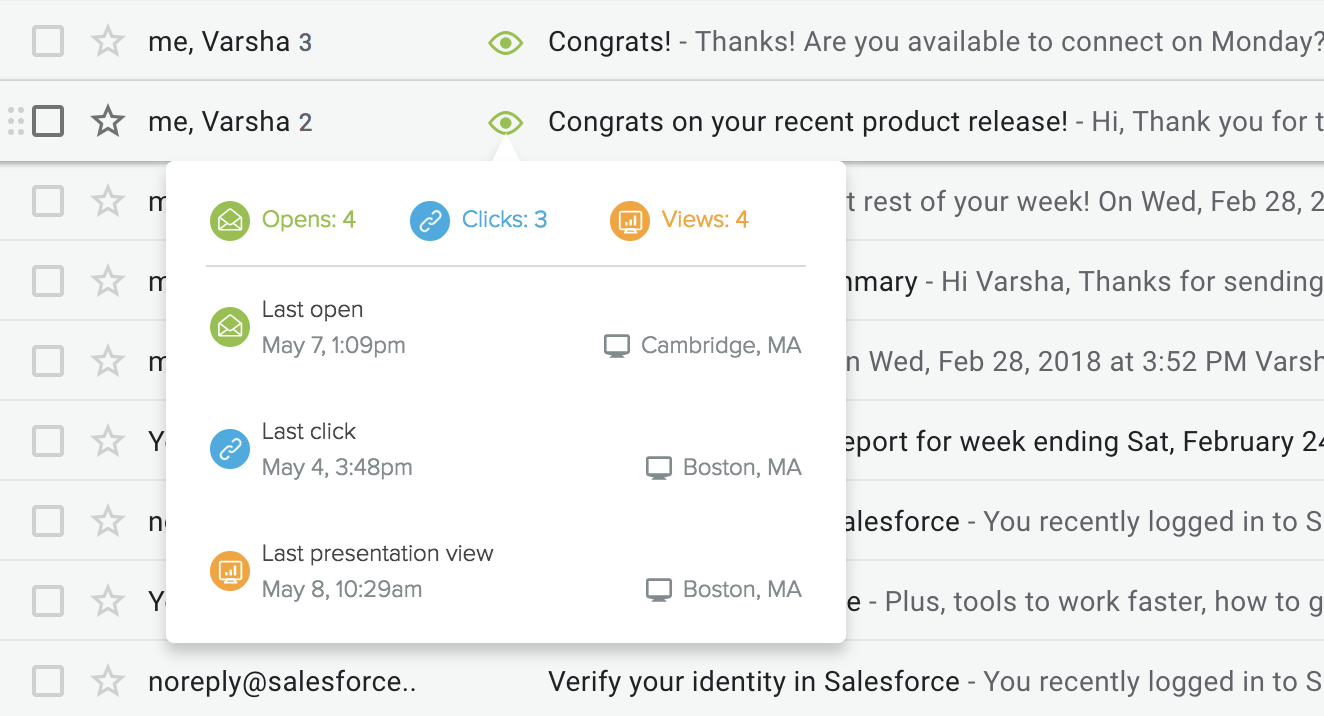Viewport: 1324px width, 716px height.
Task: Tick checkbox for bottom noreply@salesforce email
Action: coord(48,682)
